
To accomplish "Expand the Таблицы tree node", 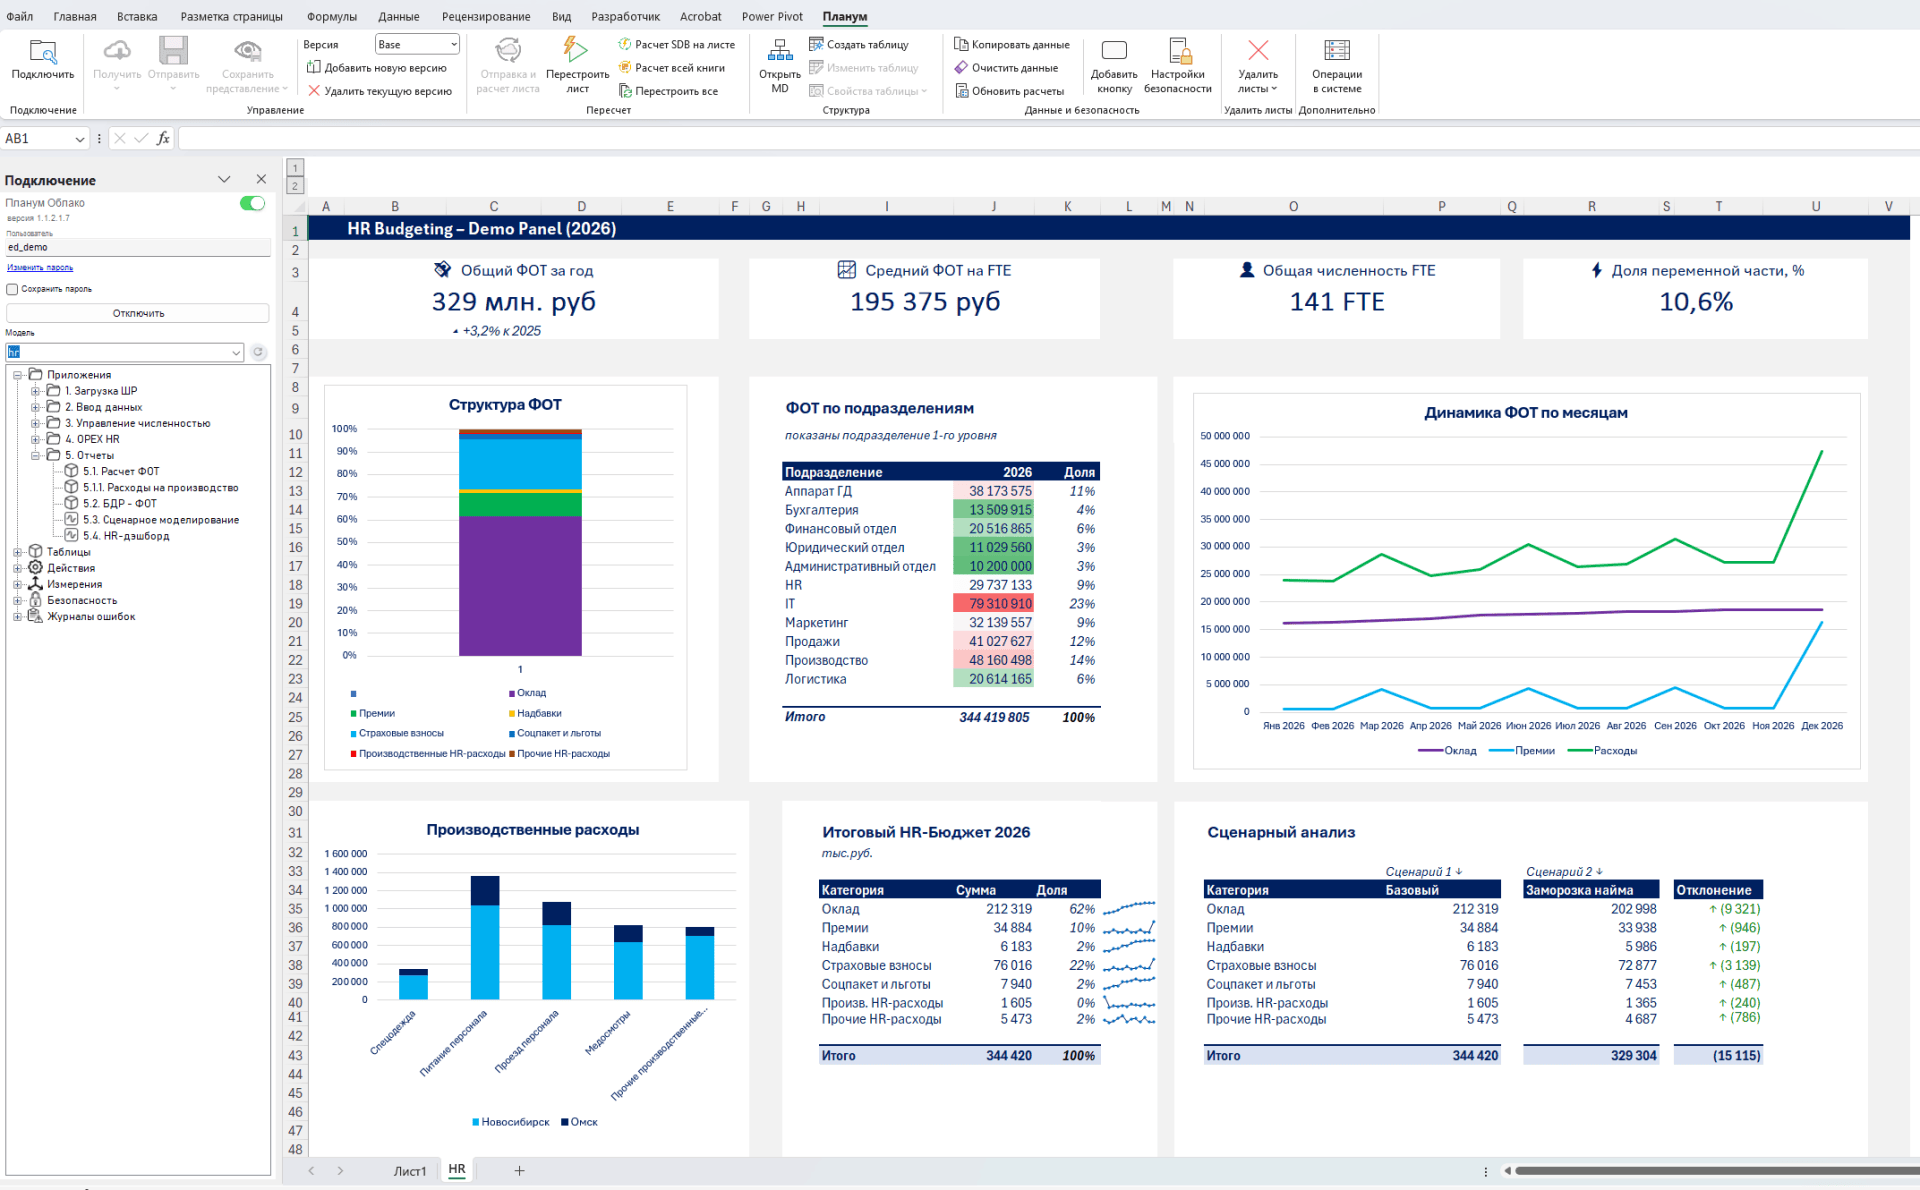I will click(x=17, y=552).
